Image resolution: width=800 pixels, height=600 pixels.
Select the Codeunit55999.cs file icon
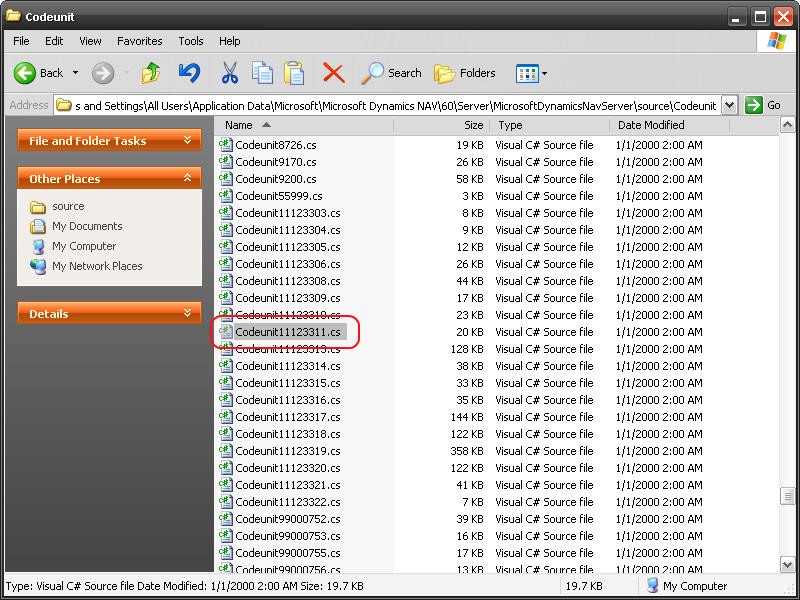[x=226, y=196]
